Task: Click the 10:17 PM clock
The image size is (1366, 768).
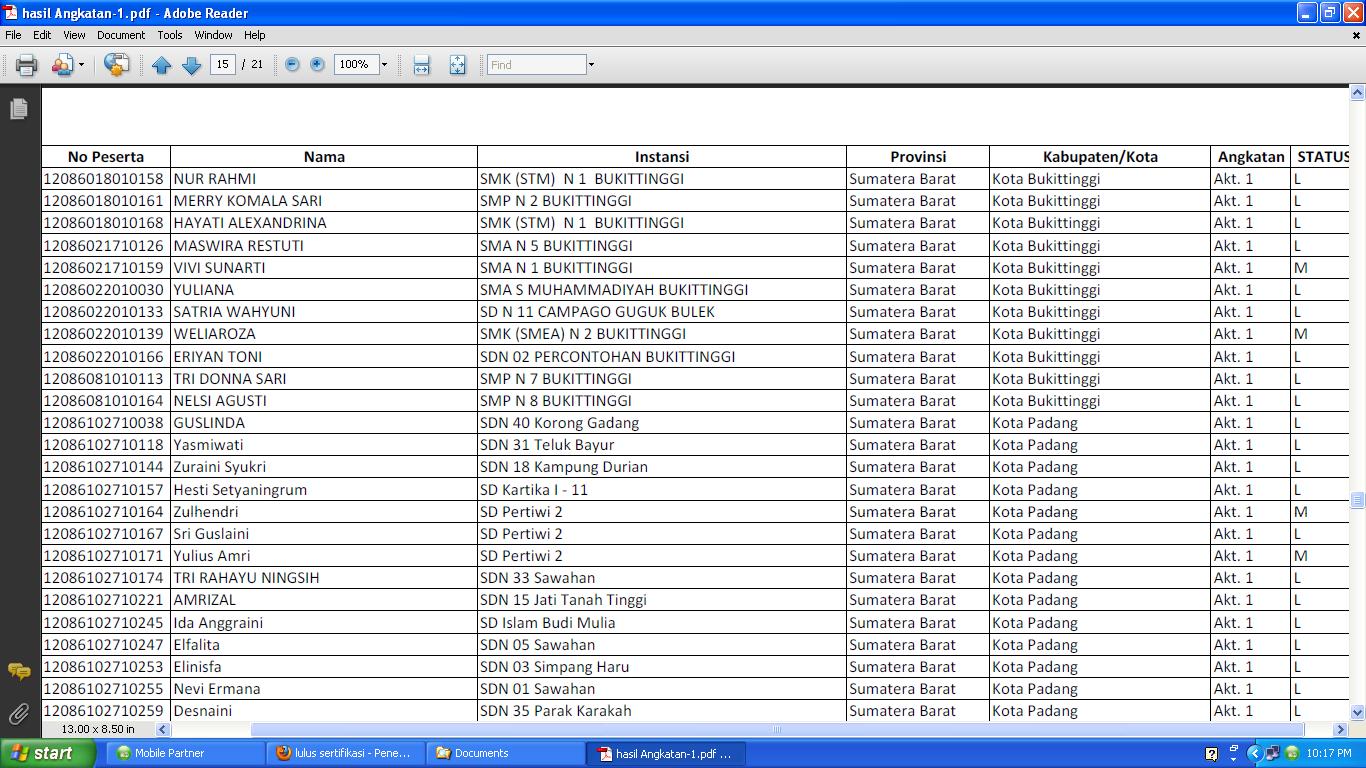Action: click(x=1330, y=753)
